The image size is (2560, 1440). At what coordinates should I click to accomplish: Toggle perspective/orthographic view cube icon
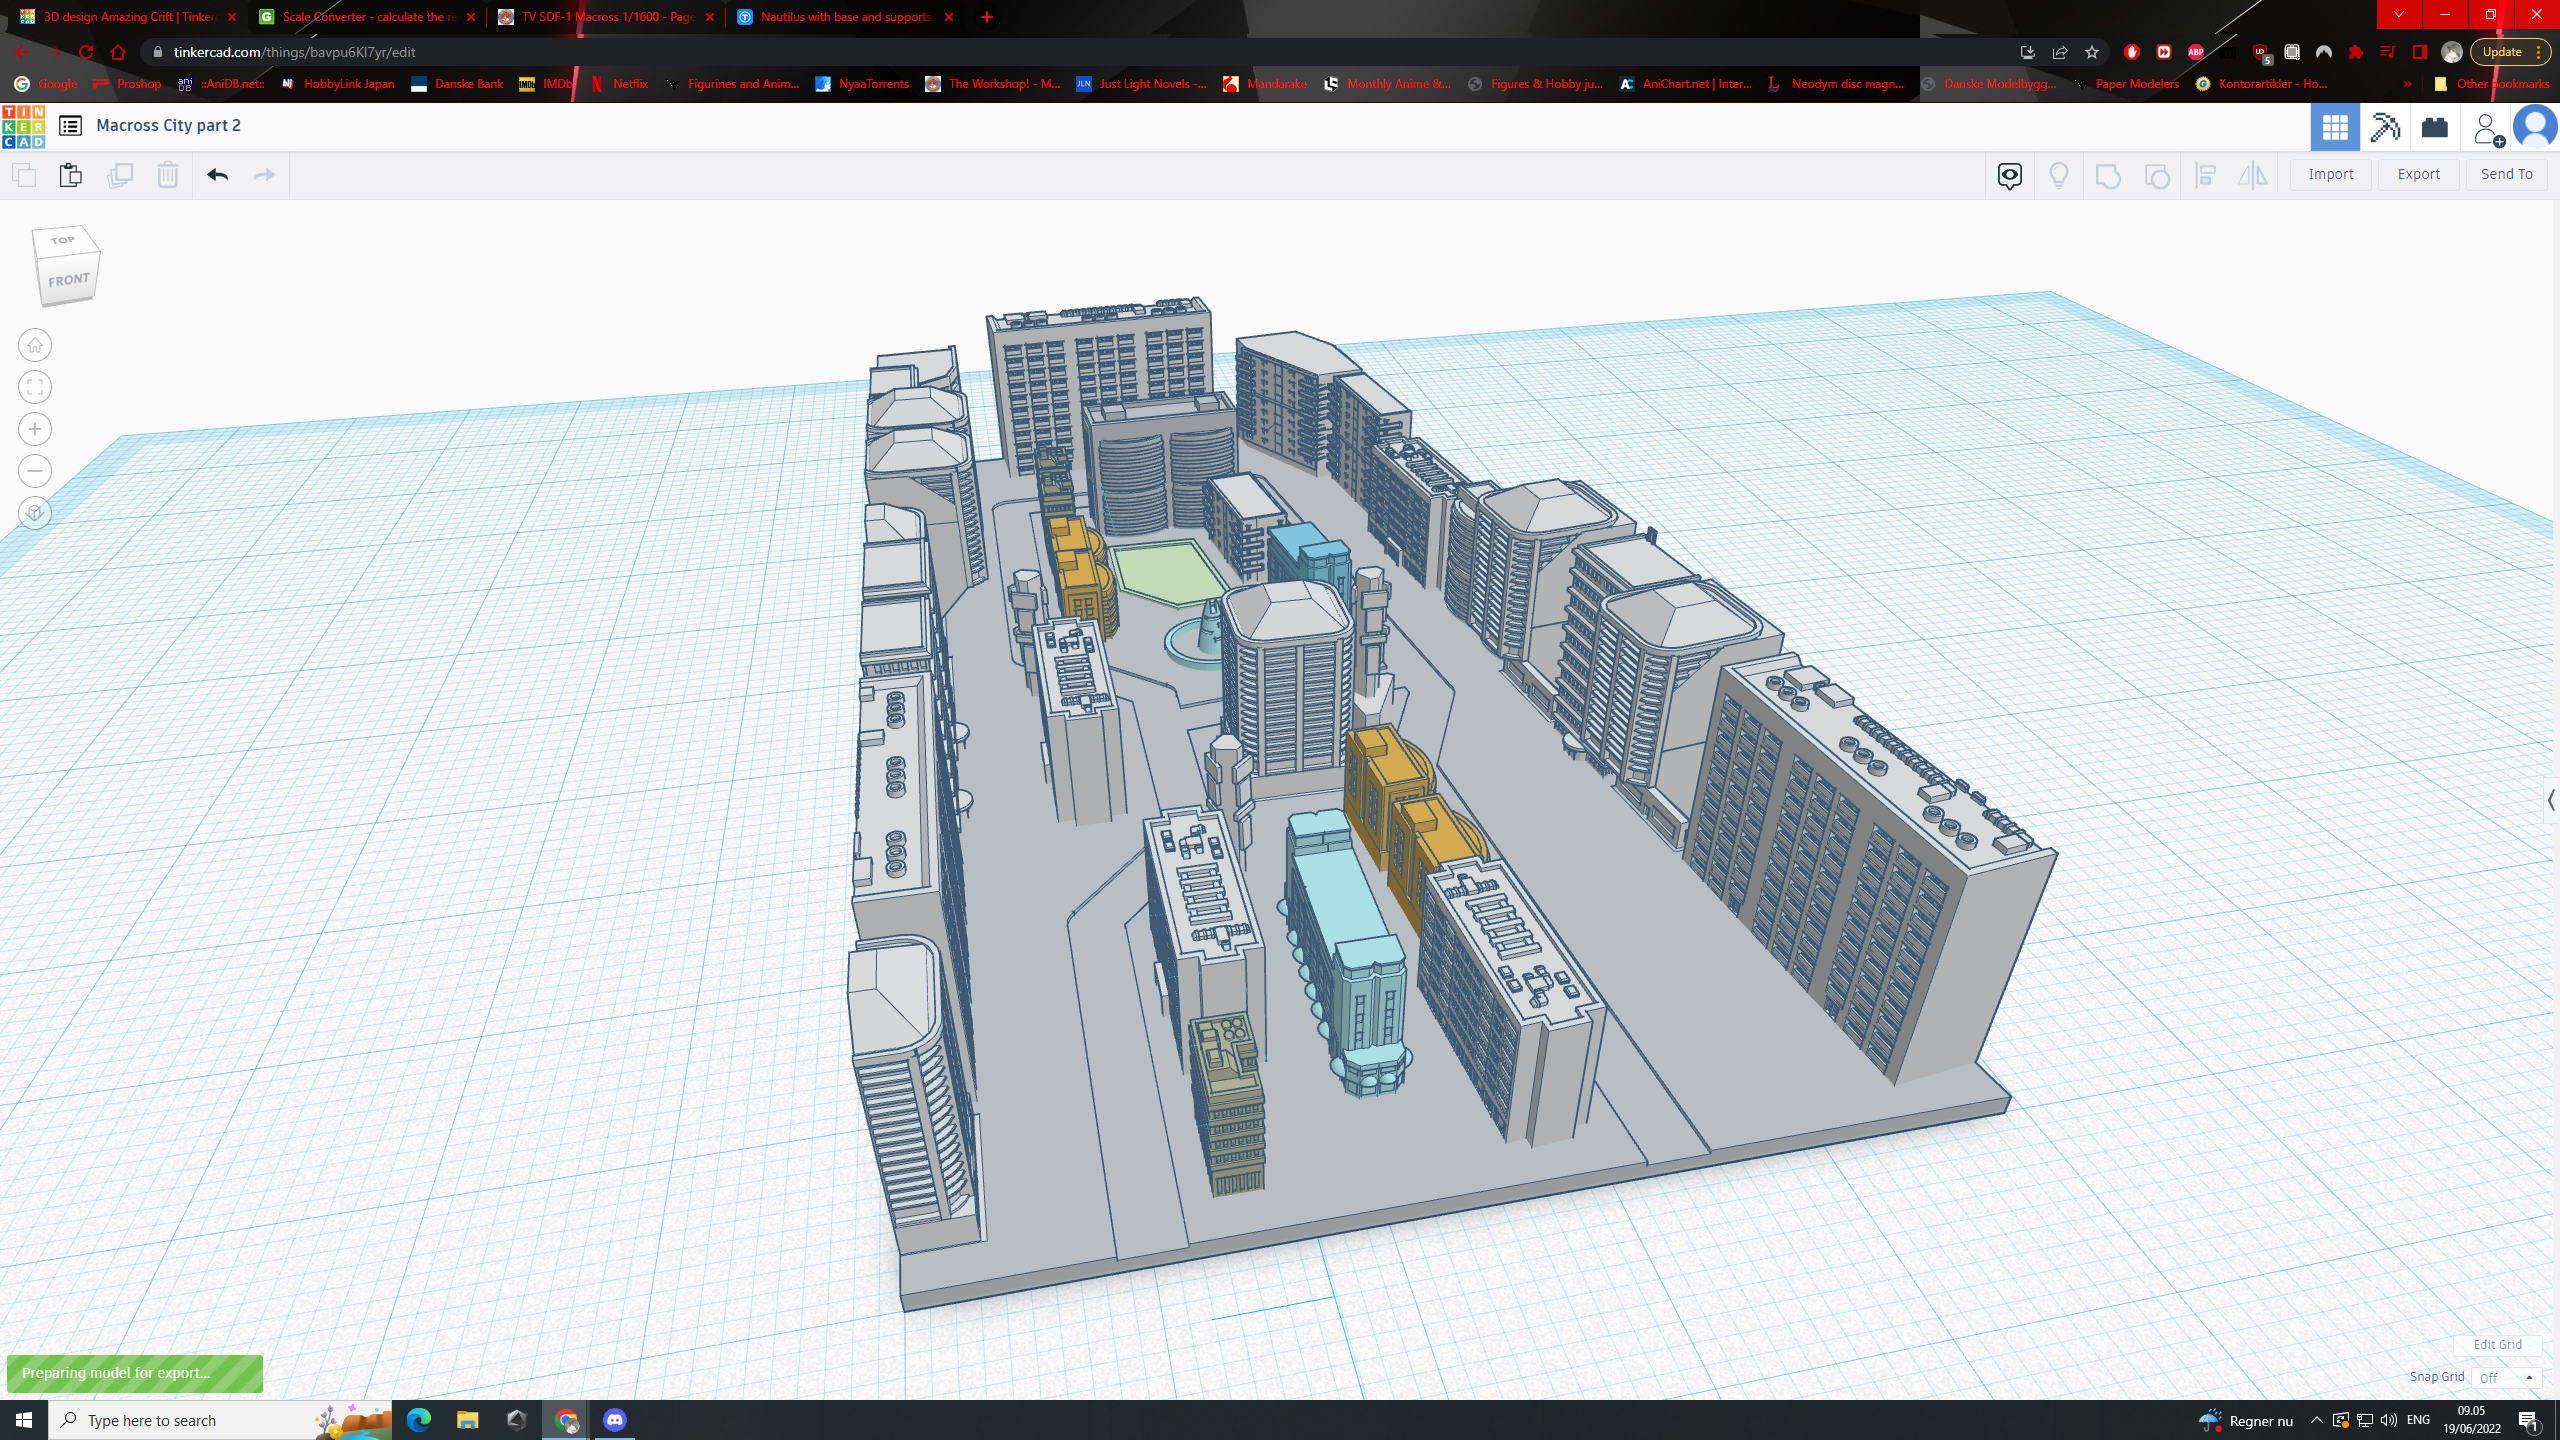[35, 513]
